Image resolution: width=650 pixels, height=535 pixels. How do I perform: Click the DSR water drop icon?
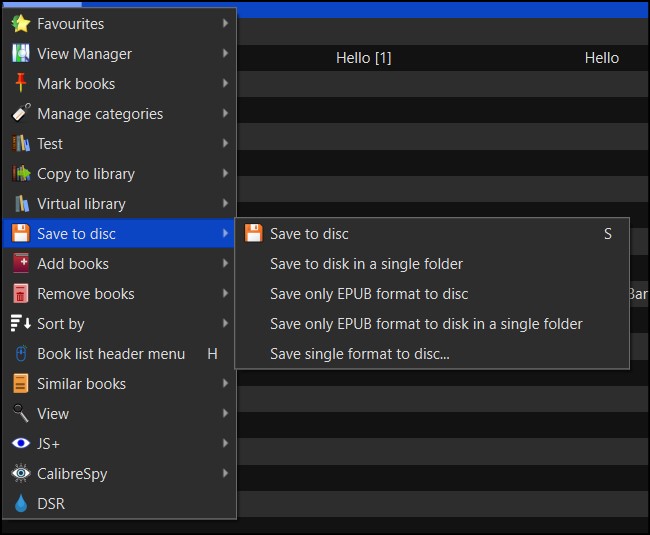(20, 504)
